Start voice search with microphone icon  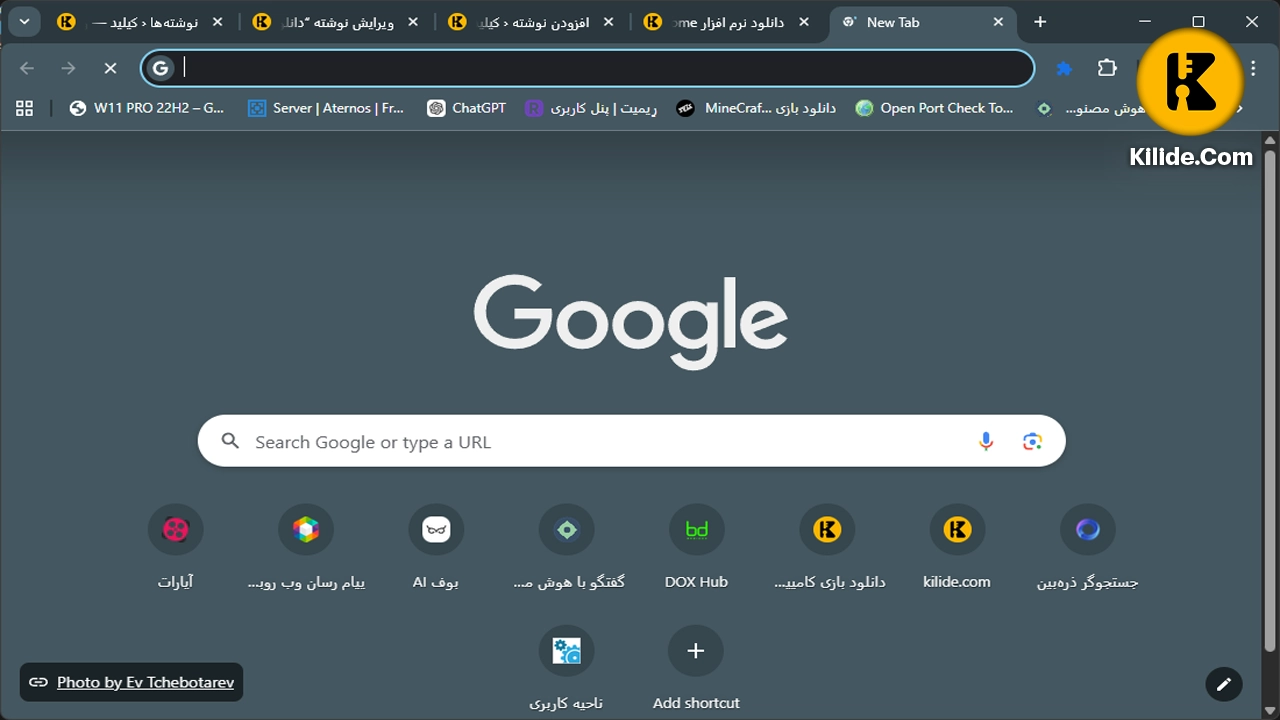pyautogui.click(x=986, y=441)
